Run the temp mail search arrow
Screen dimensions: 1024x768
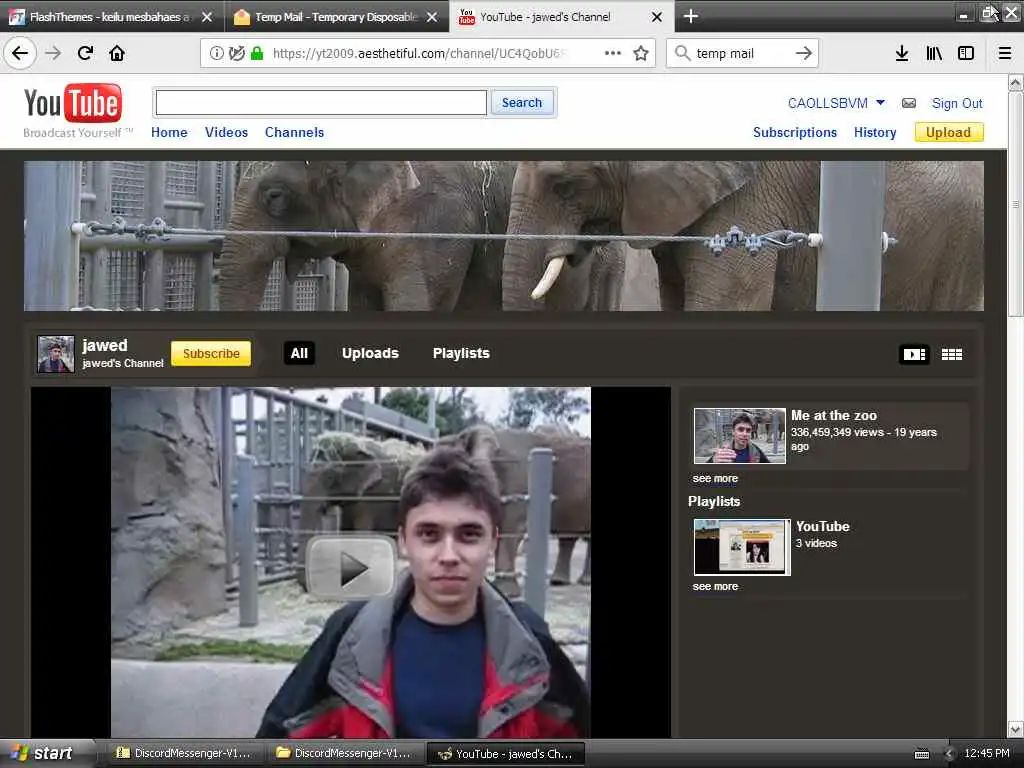click(803, 53)
